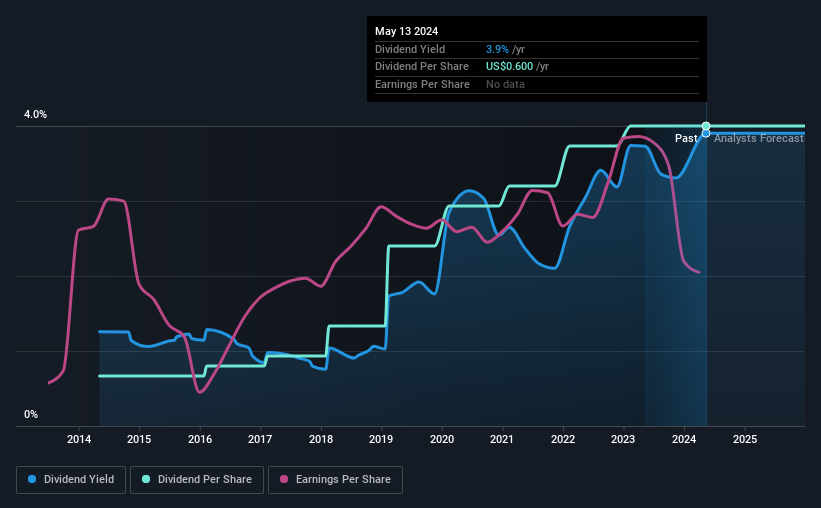
Task: Click the 2016 x-axis label
Action: pos(200,439)
